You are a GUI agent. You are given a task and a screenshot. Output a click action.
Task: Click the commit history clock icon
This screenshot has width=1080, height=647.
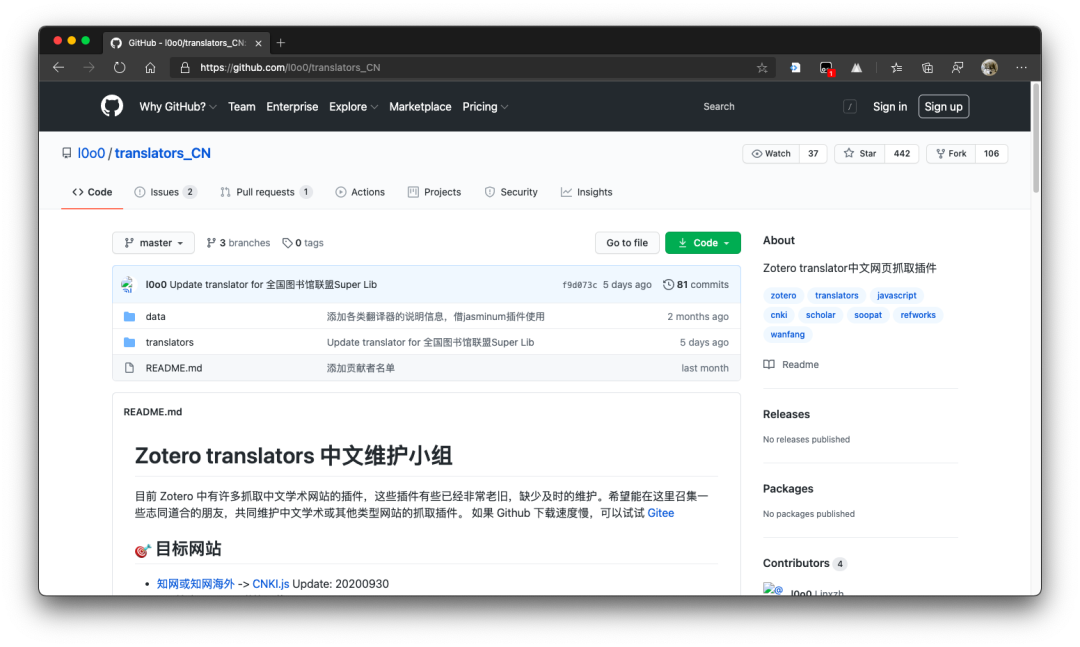668,285
